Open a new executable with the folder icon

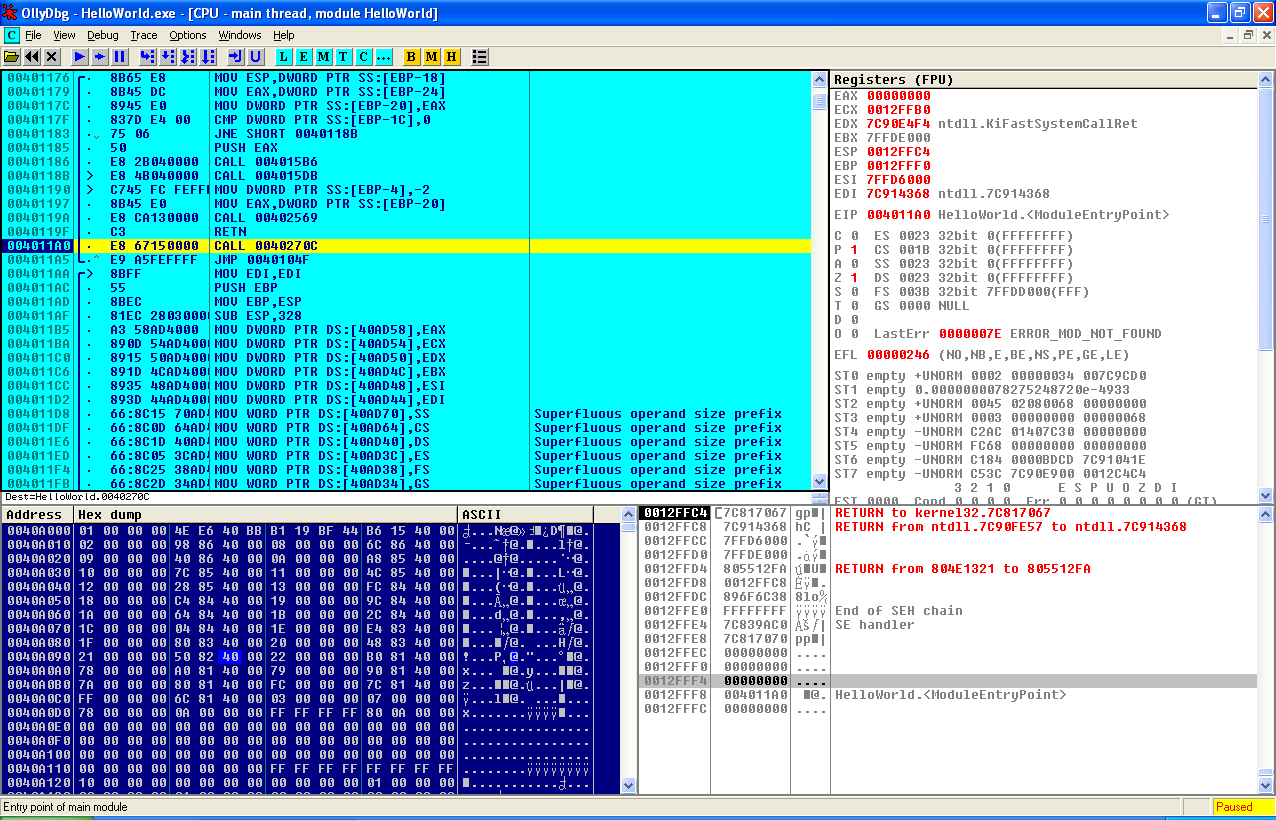click(x=12, y=57)
